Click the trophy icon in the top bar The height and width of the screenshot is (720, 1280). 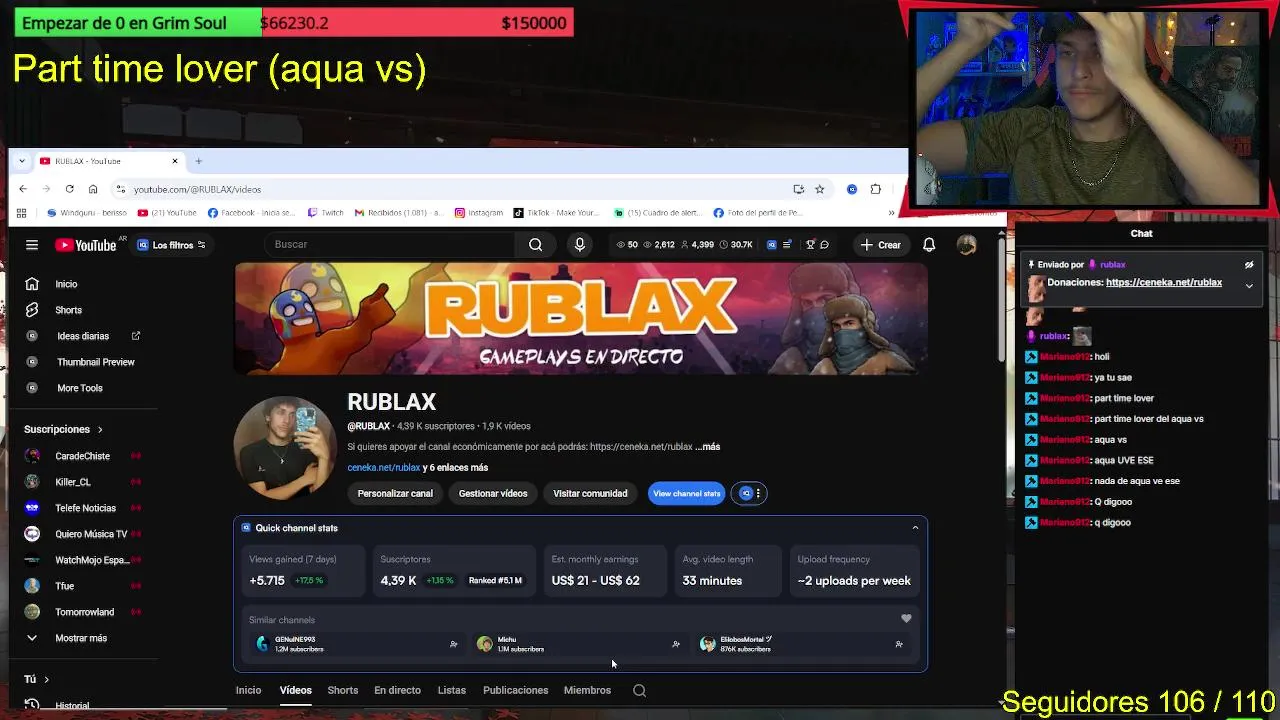pyautogui.click(x=811, y=245)
